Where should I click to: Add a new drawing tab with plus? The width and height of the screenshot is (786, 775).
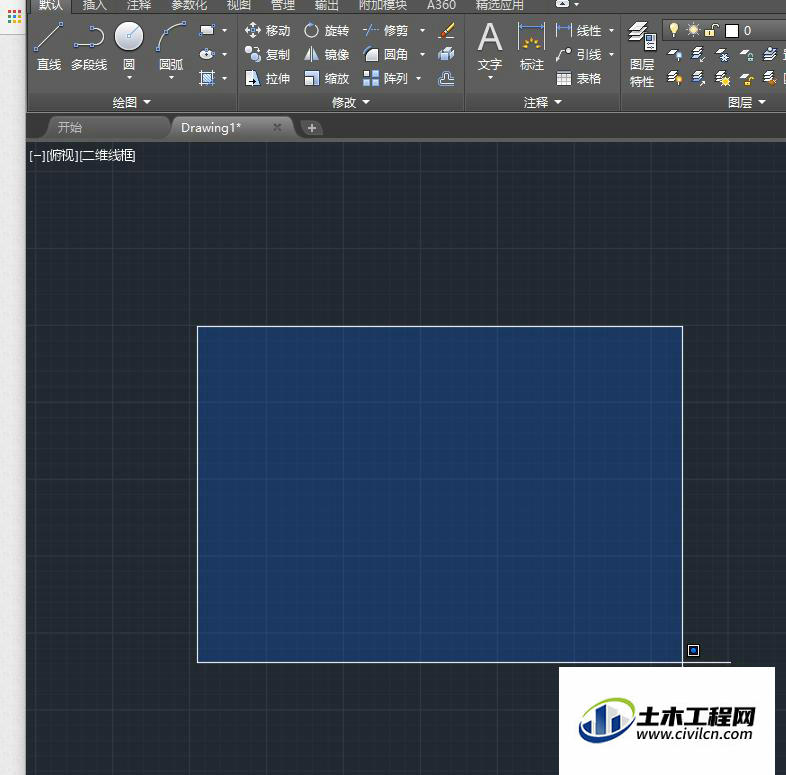tap(311, 128)
